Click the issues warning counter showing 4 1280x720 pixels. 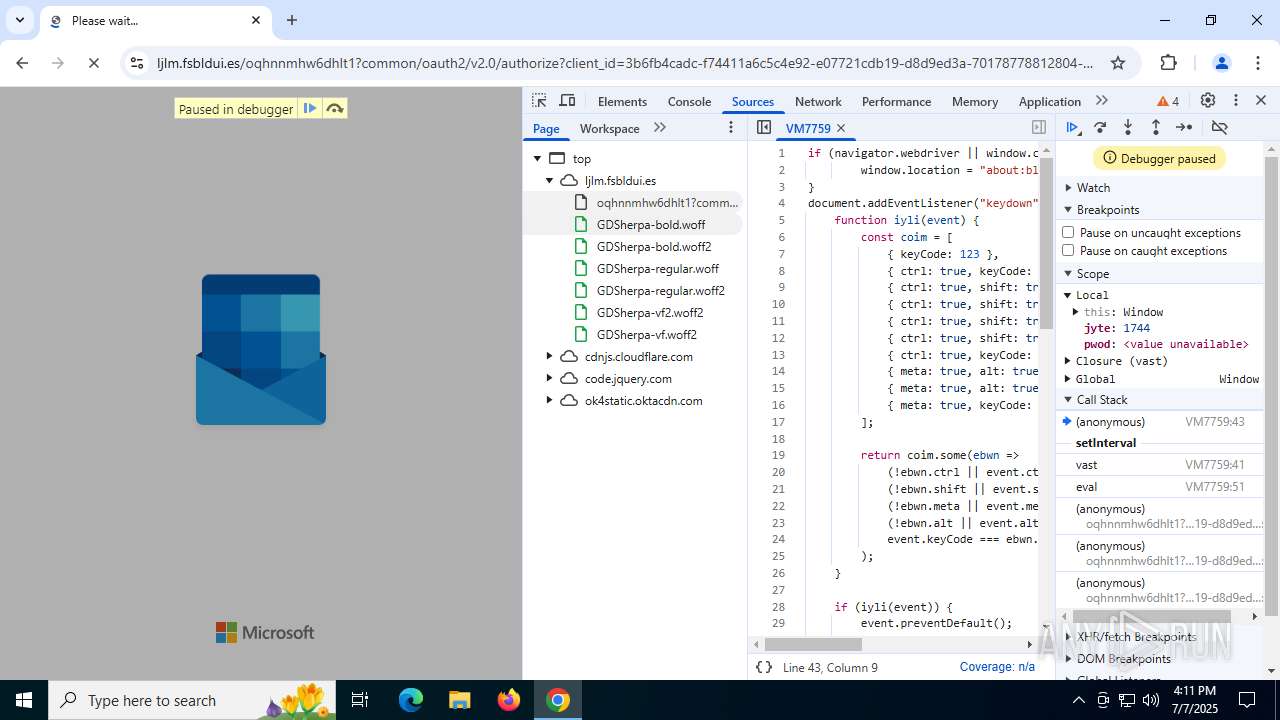click(x=1168, y=101)
